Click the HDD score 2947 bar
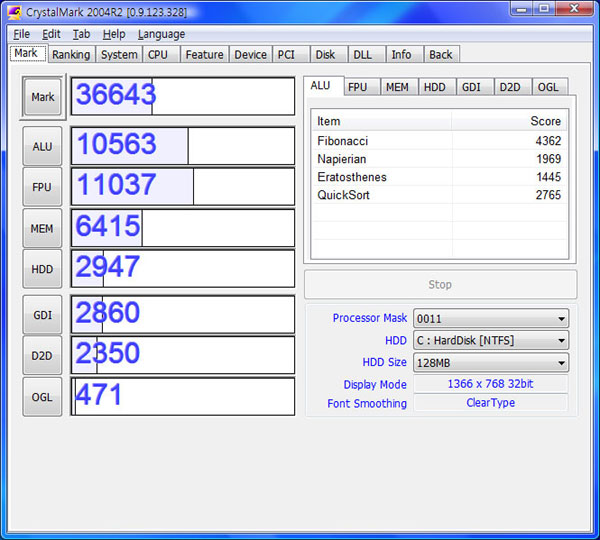Viewport: 600px width, 540px height. point(183,269)
